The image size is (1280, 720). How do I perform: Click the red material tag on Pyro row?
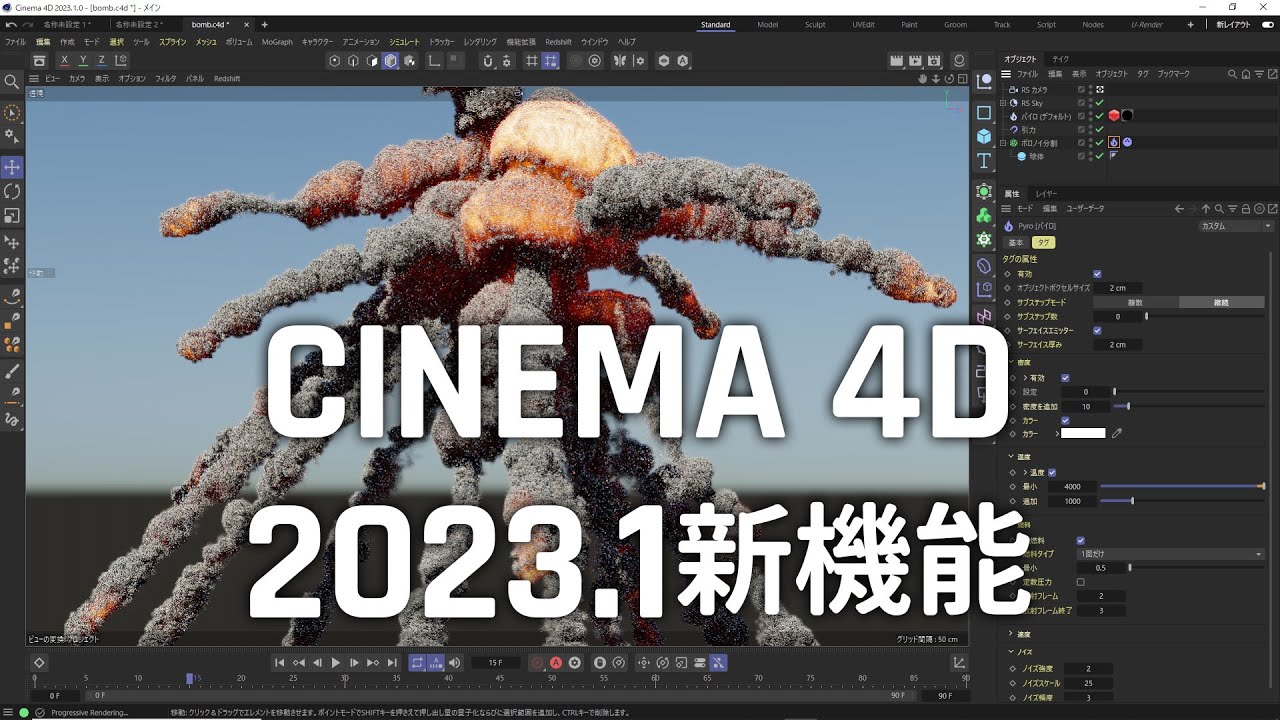pos(1113,115)
